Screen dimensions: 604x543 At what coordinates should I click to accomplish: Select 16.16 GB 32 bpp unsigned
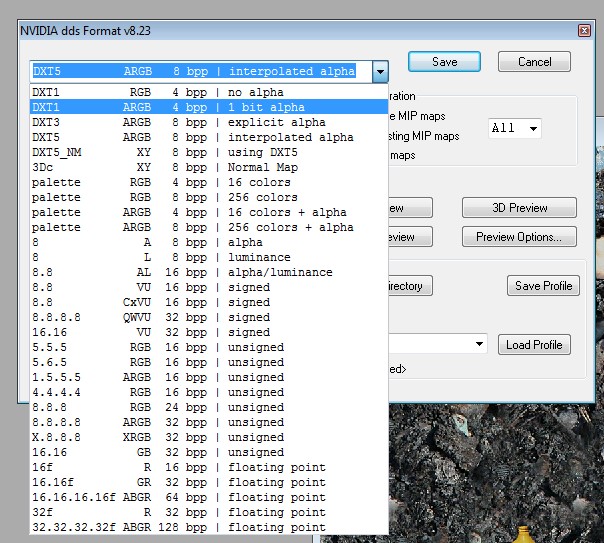209,452
